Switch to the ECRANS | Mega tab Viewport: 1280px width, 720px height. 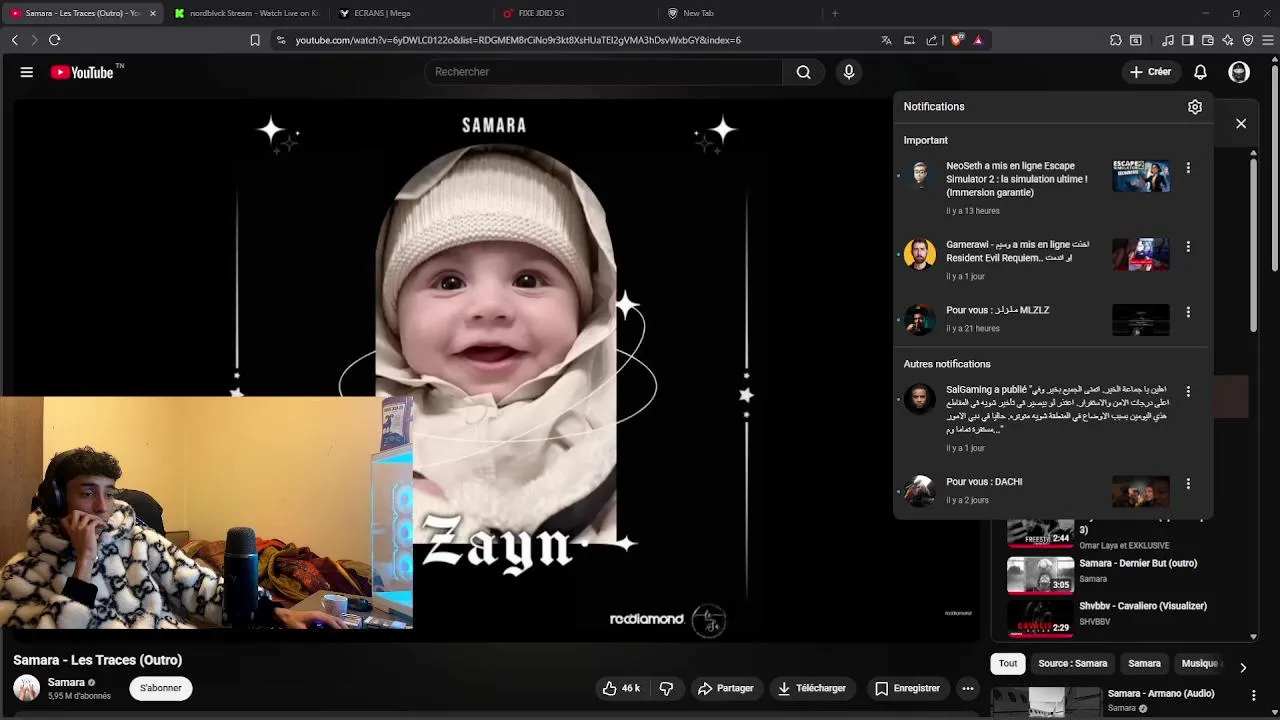[410, 13]
